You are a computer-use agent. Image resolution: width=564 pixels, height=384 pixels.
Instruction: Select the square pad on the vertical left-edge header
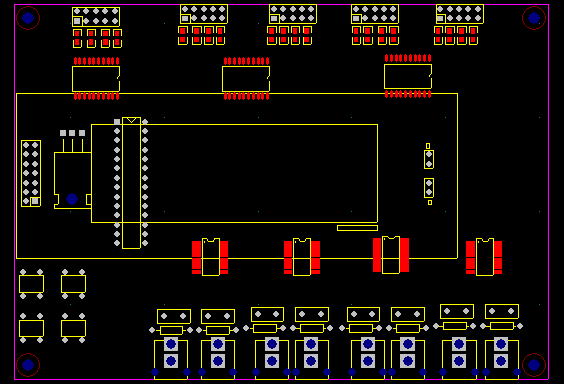tap(35, 201)
